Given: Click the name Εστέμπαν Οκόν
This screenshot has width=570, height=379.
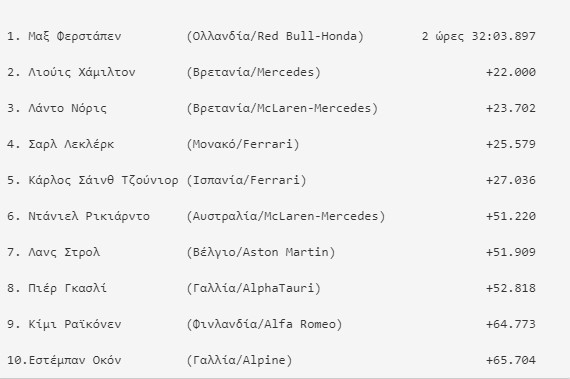Looking at the screenshot, I should [75, 360].
